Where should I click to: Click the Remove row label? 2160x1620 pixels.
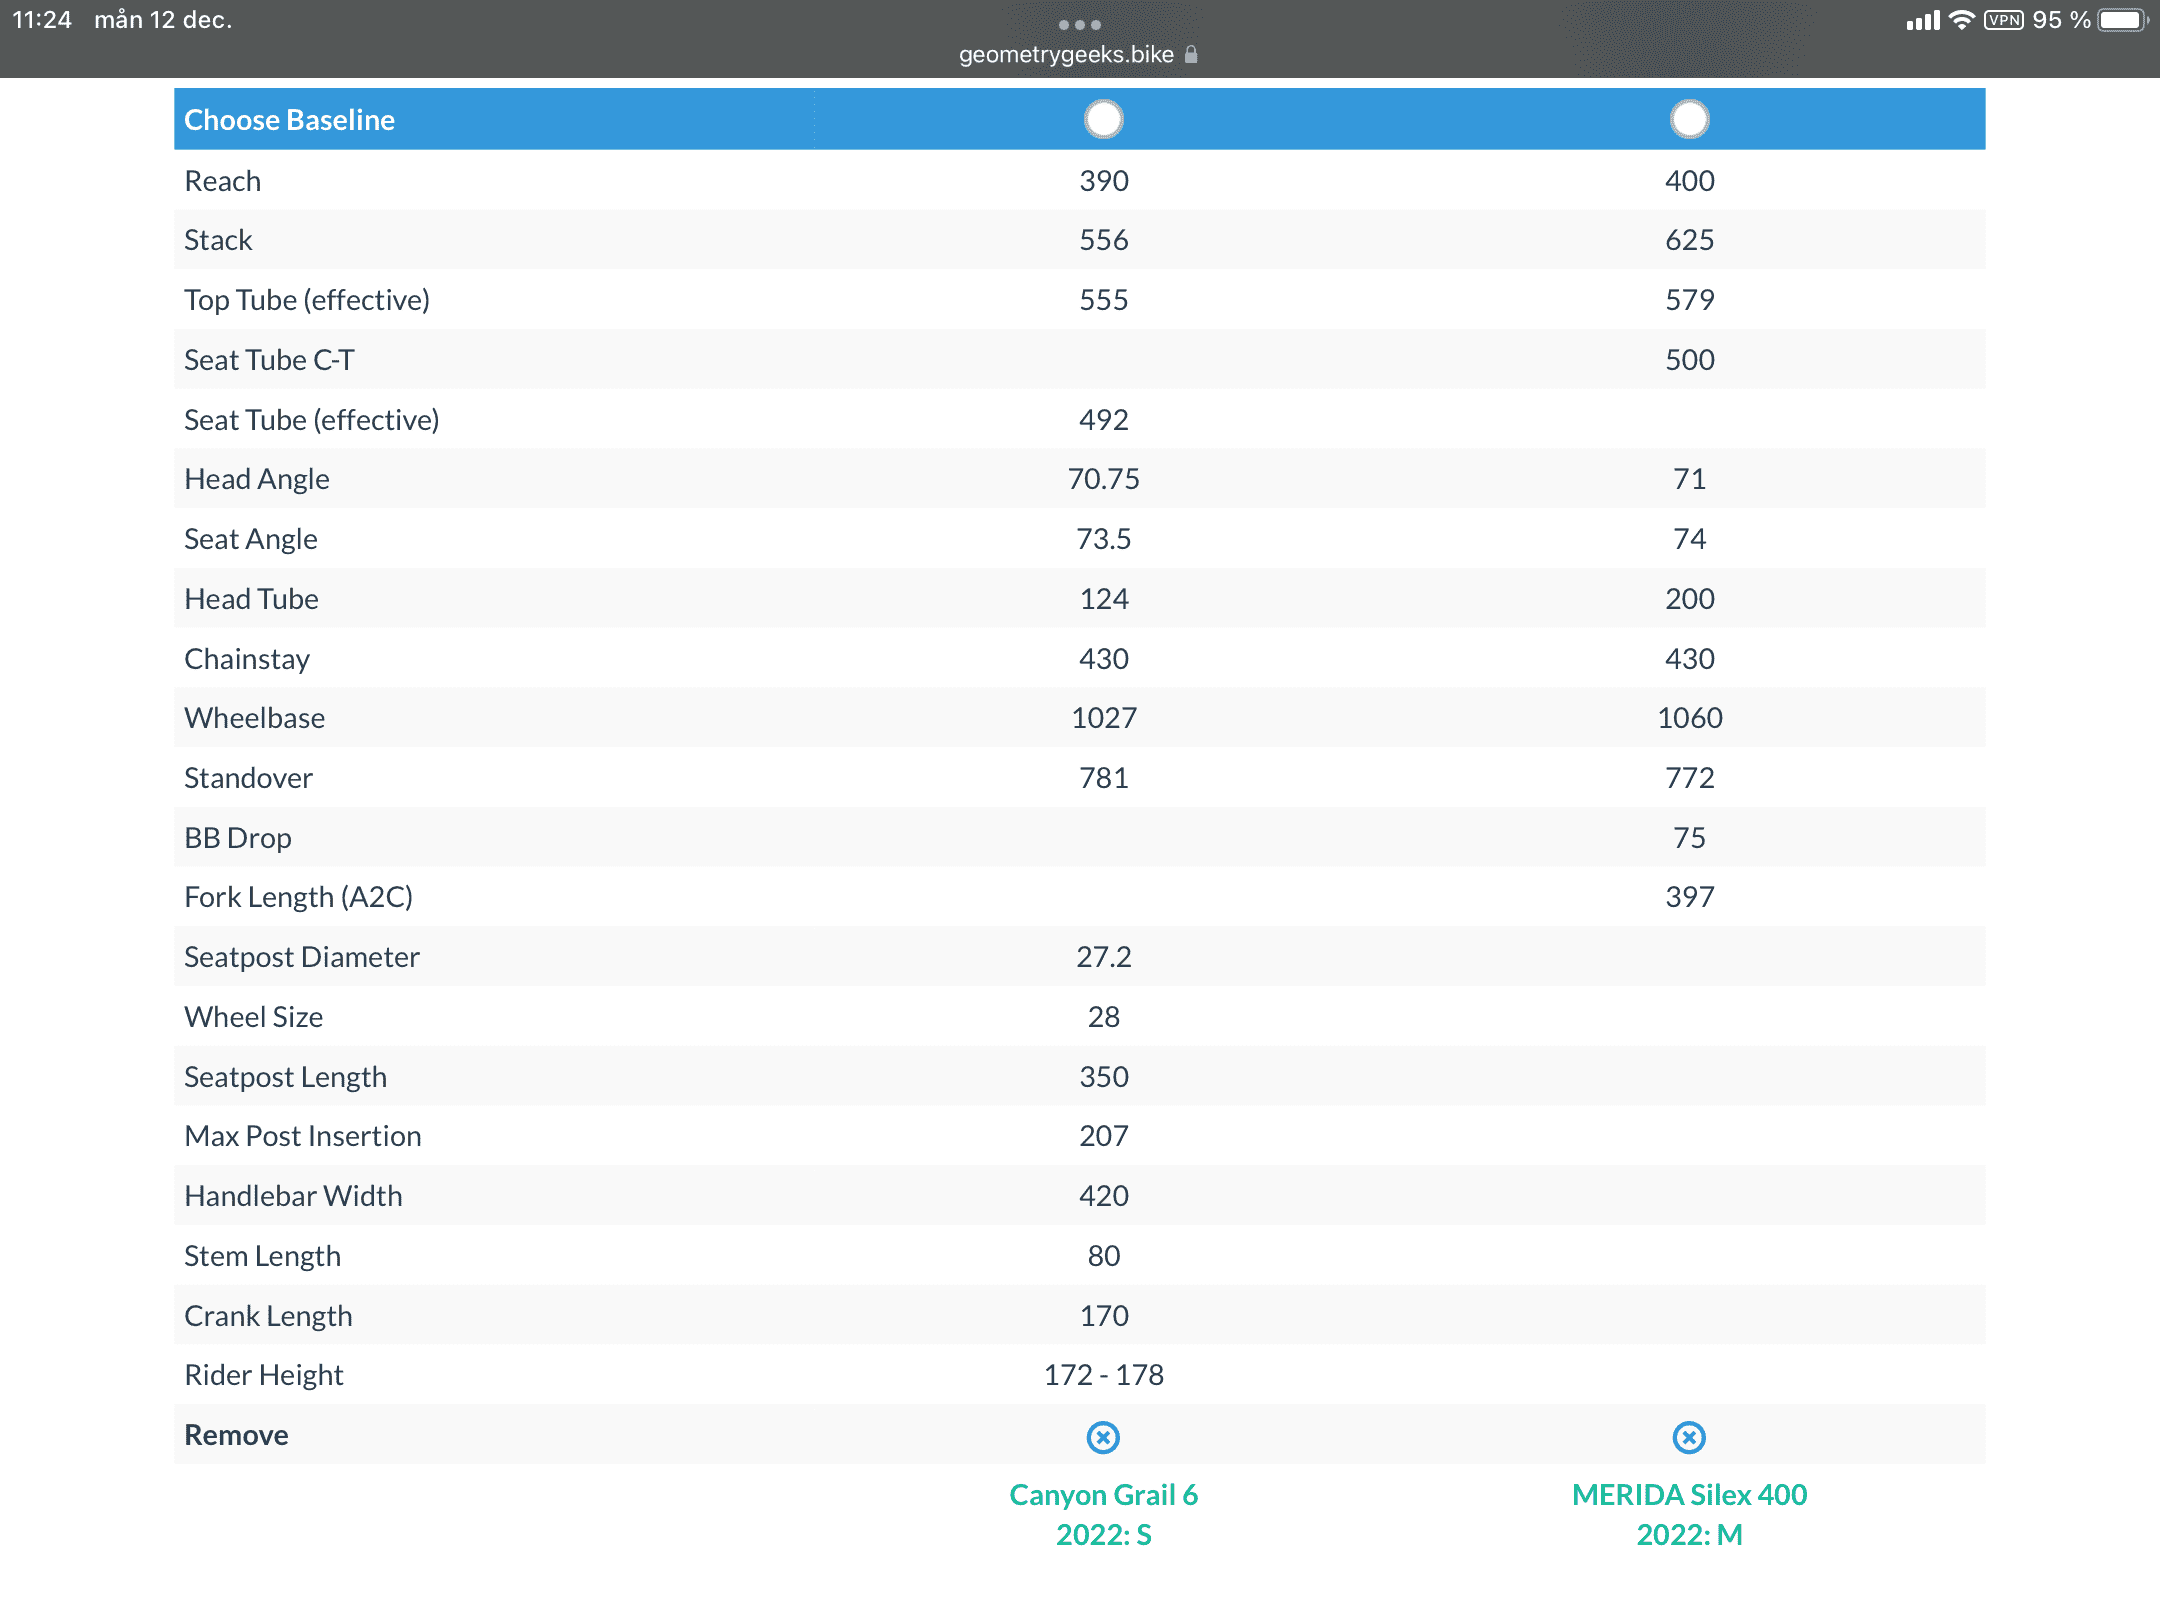(236, 1435)
